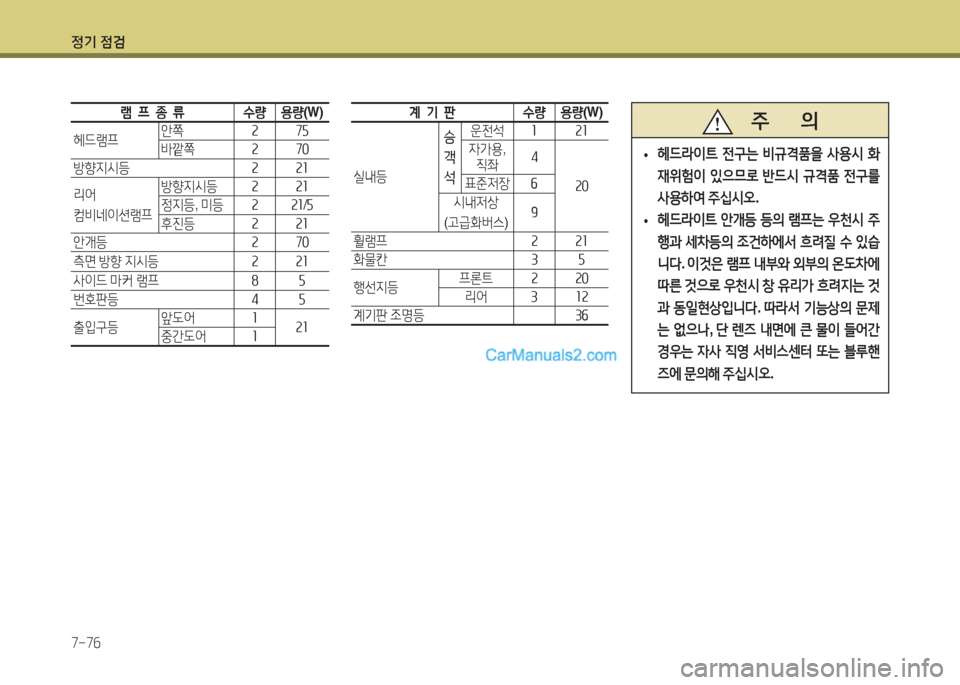Select the '자가용, 직좌' cell
960x685 pixels.
pos(487,157)
